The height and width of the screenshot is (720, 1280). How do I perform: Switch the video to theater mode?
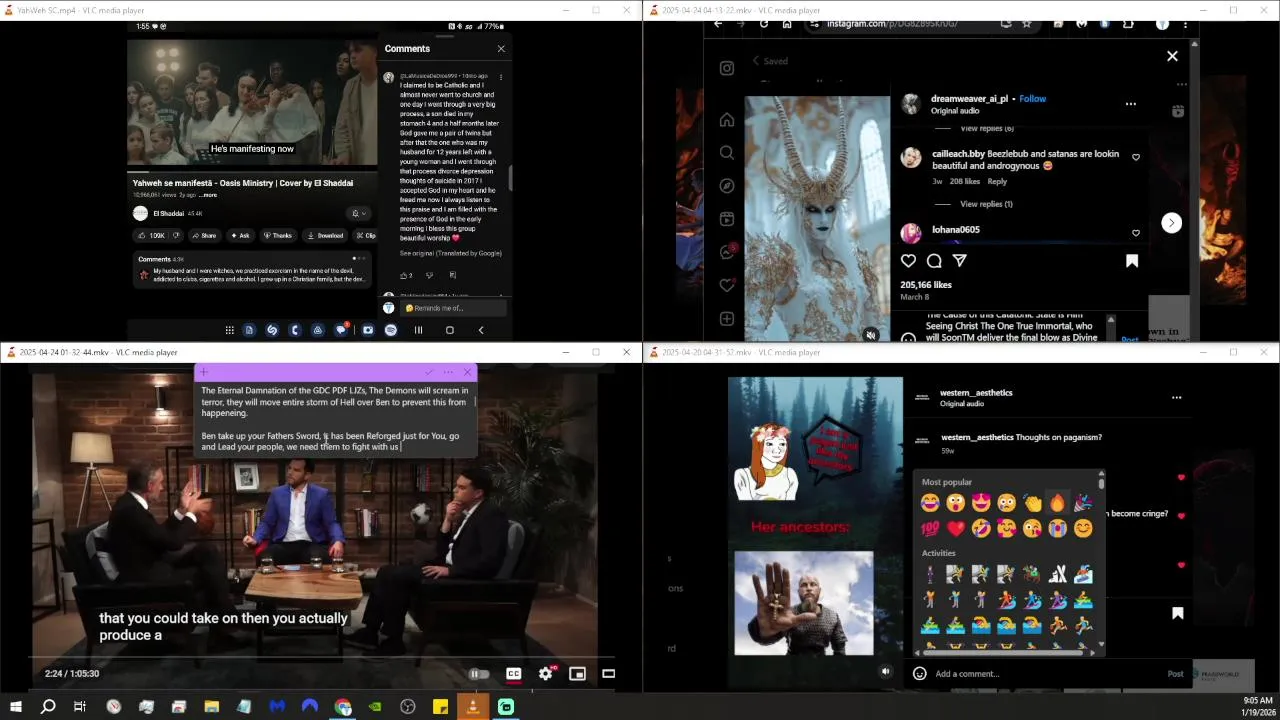pyautogui.click(x=608, y=674)
